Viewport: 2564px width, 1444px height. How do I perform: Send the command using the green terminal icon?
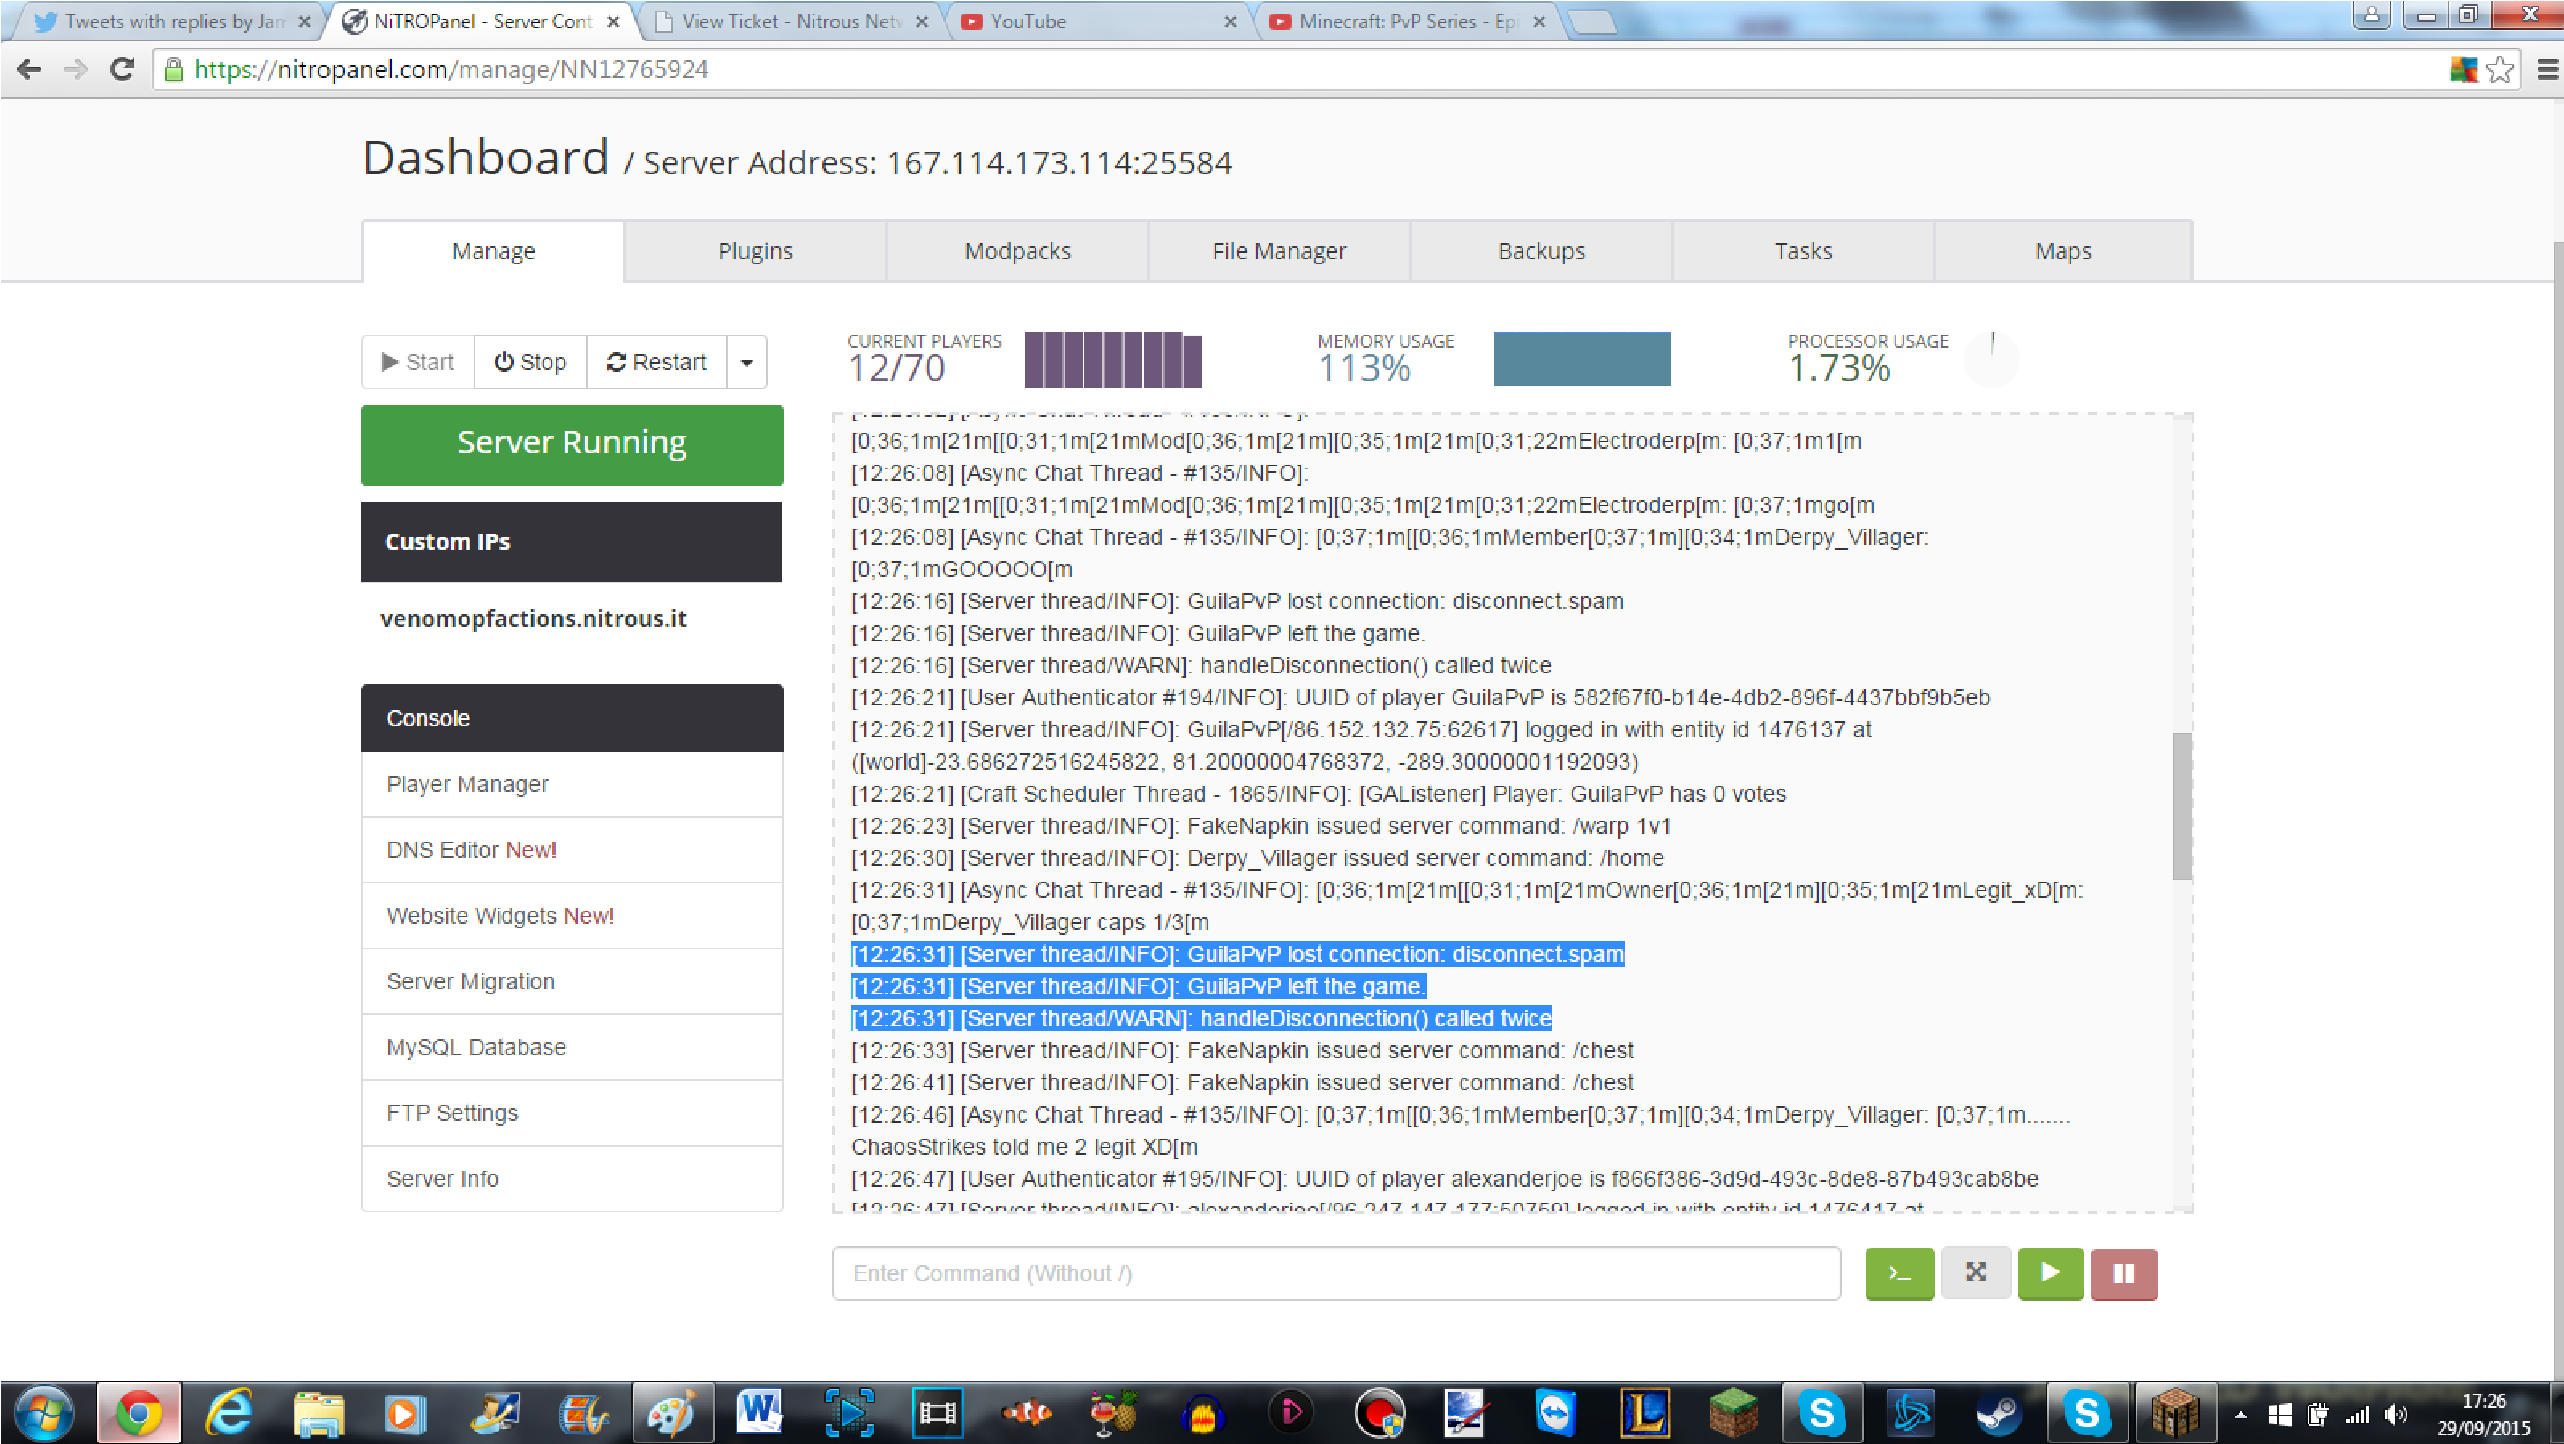[x=1898, y=1273]
